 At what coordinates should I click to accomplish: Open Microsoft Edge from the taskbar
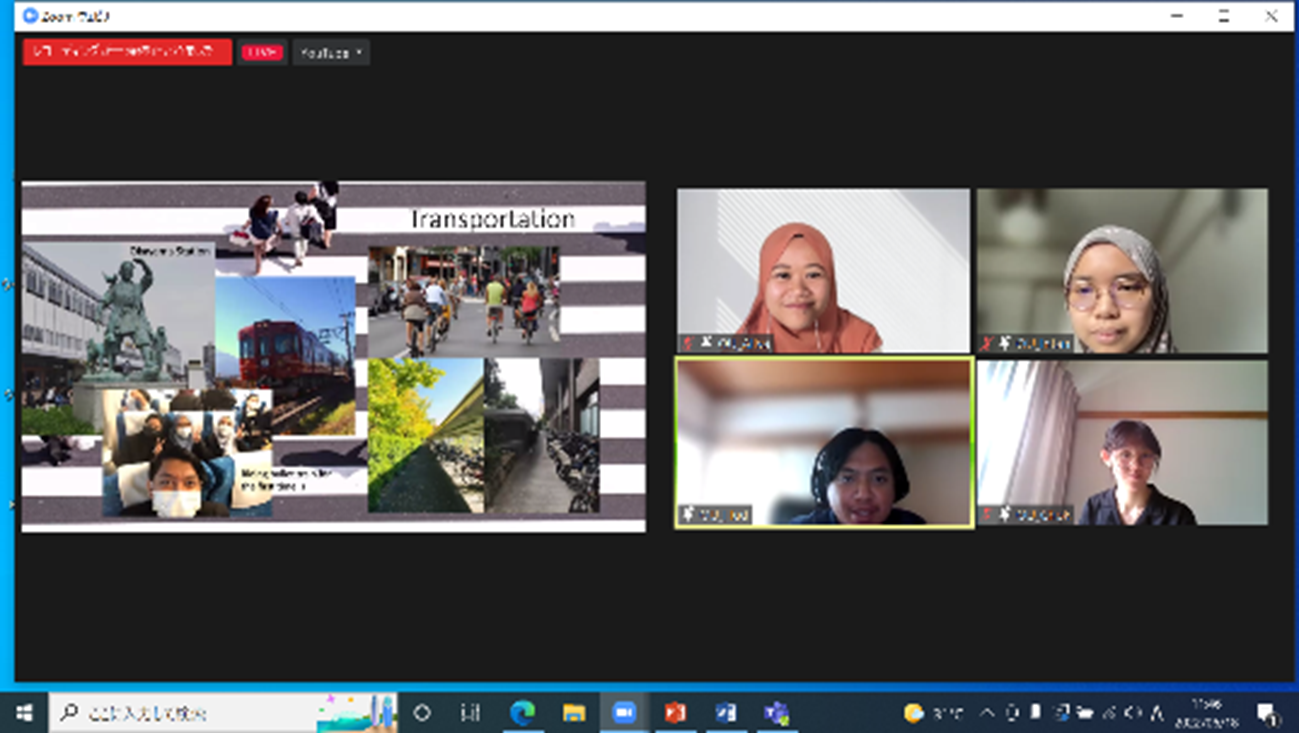pos(522,713)
